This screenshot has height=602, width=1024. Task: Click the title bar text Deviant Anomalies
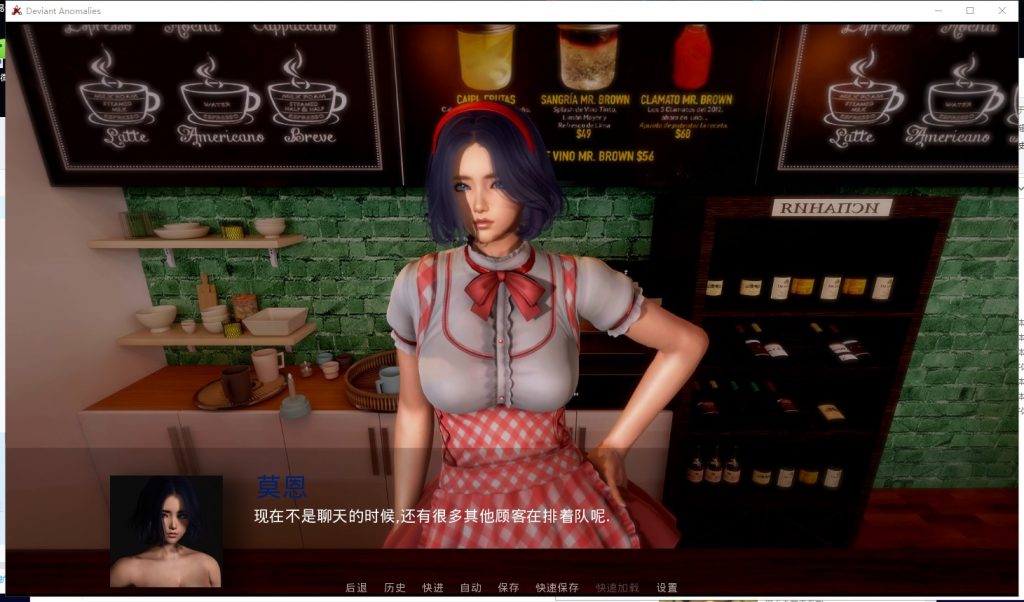click(x=66, y=10)
